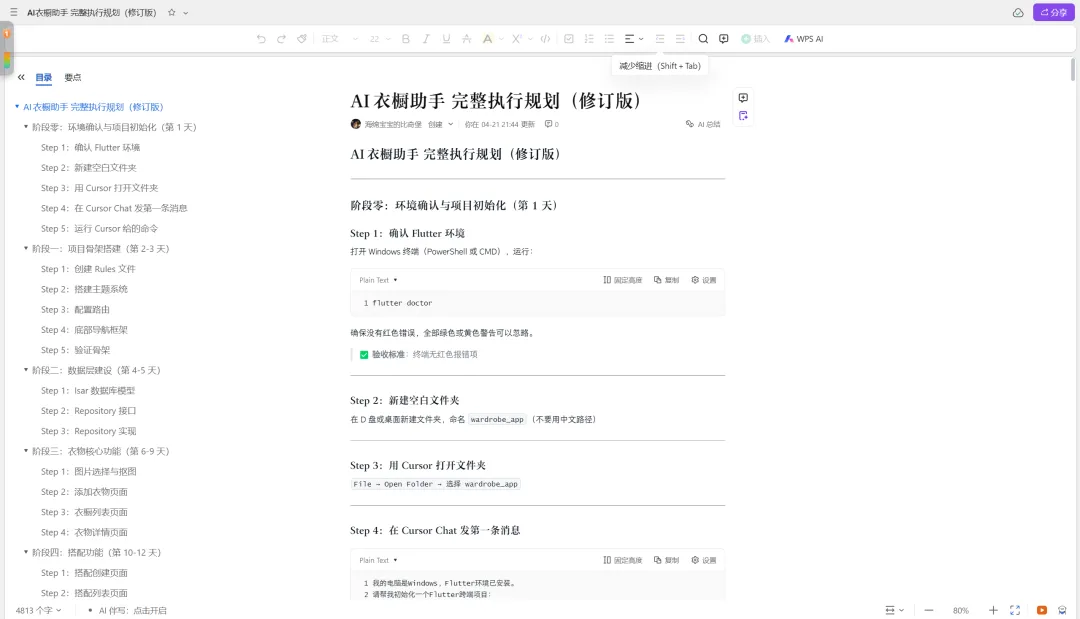Click the add-comment icon right of the title
Viewport: 1080px width, 619px height.
[743, 98]
